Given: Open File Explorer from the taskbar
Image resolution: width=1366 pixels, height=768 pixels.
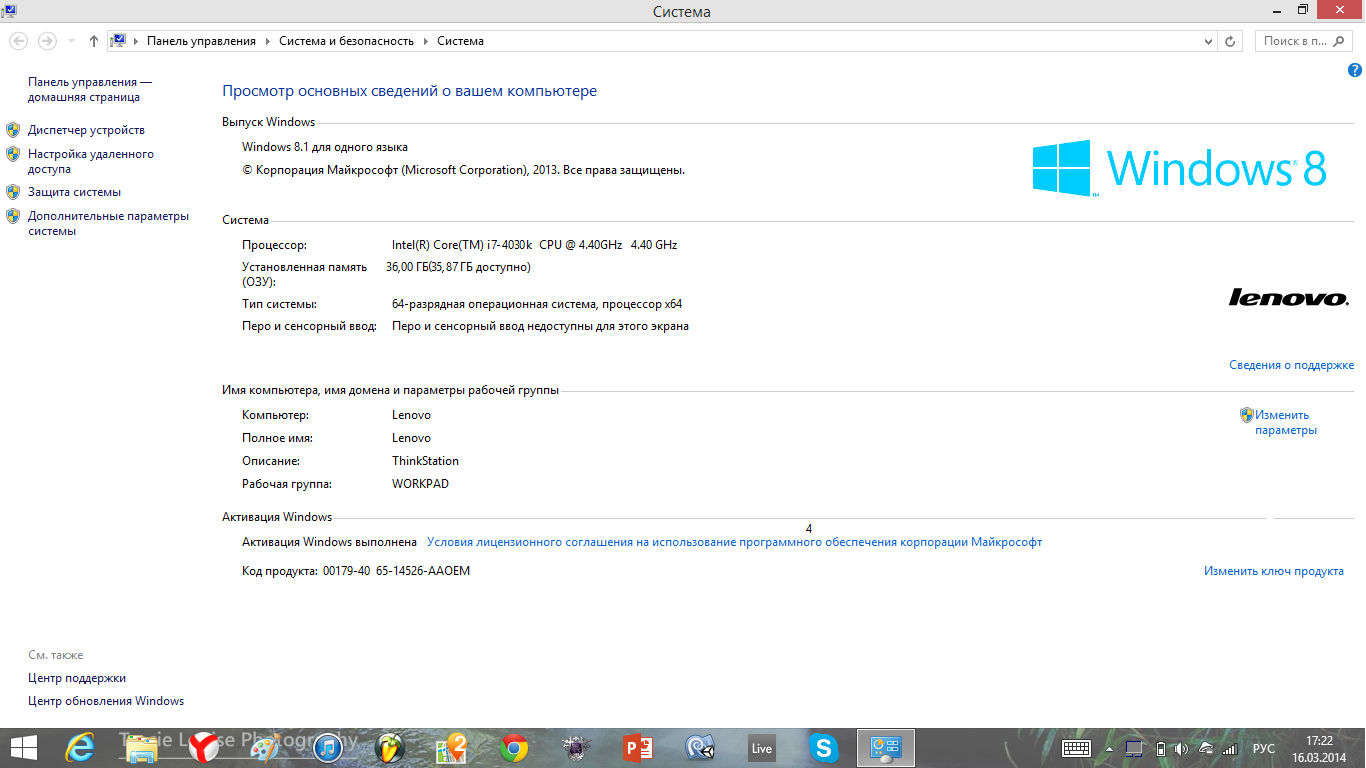Looking at the screenshot, I should tap(141, 747).
